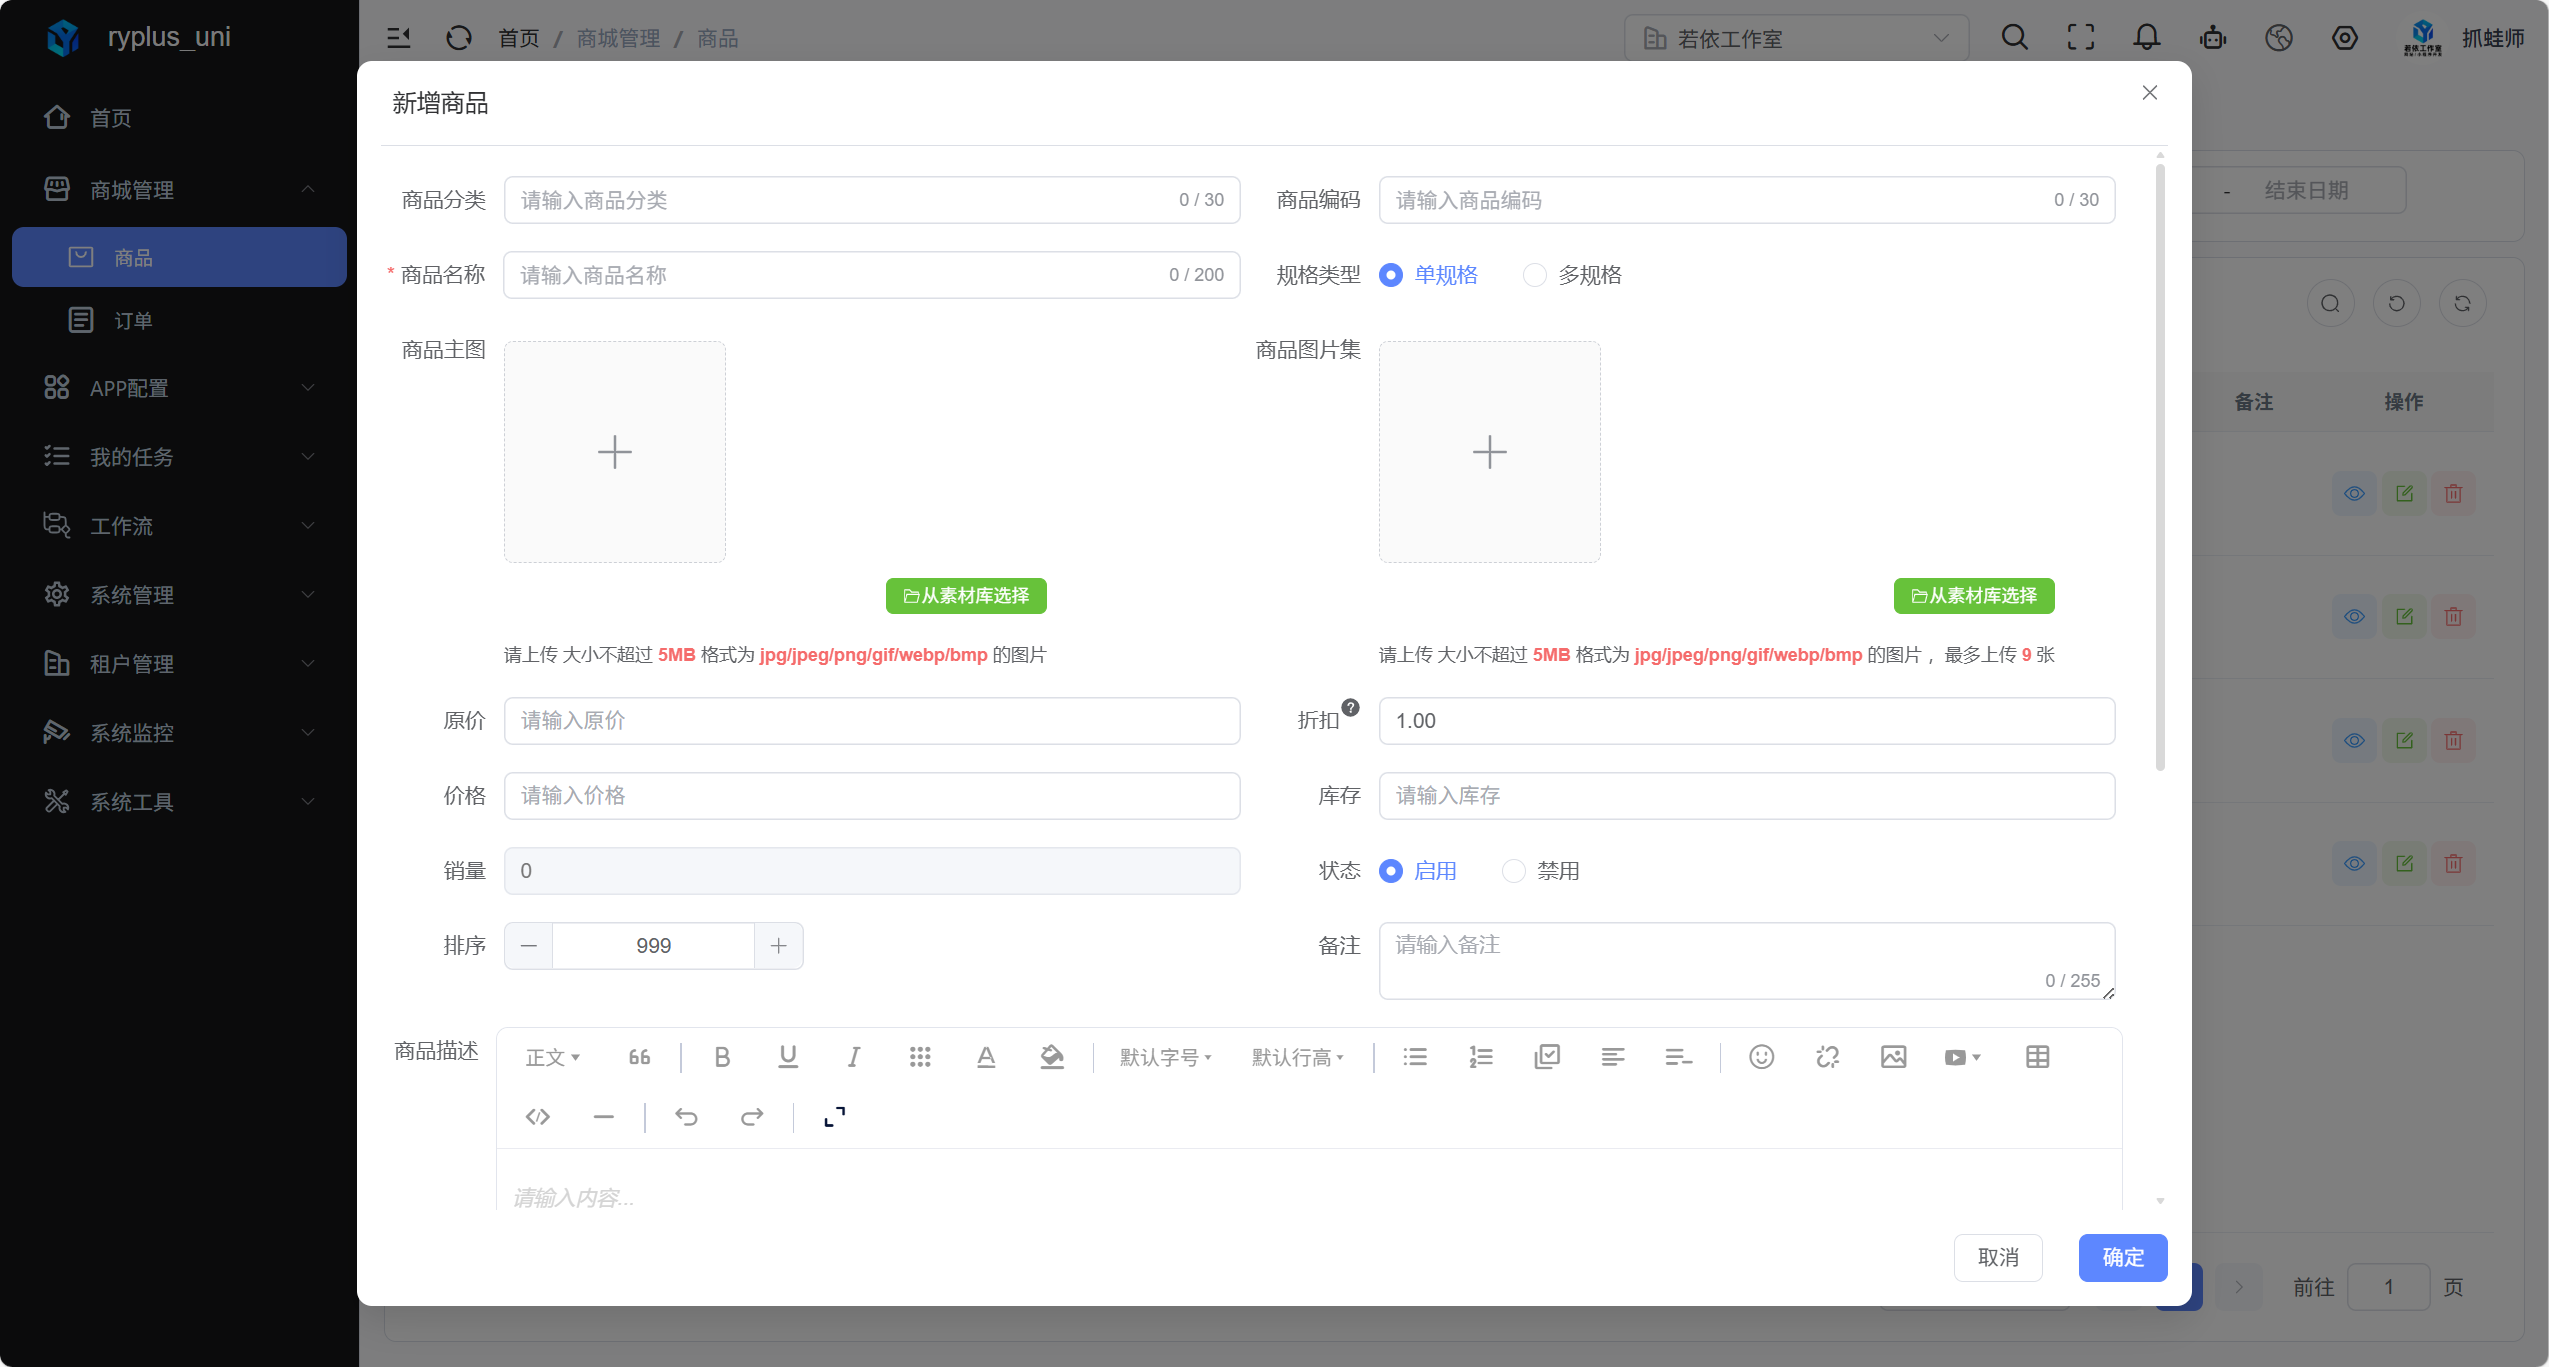Image resolution: width=2549 pixels, height=1367 pixels.
Task: Toggle underline formatting in editor toolbar
Action: point(788,1057)
